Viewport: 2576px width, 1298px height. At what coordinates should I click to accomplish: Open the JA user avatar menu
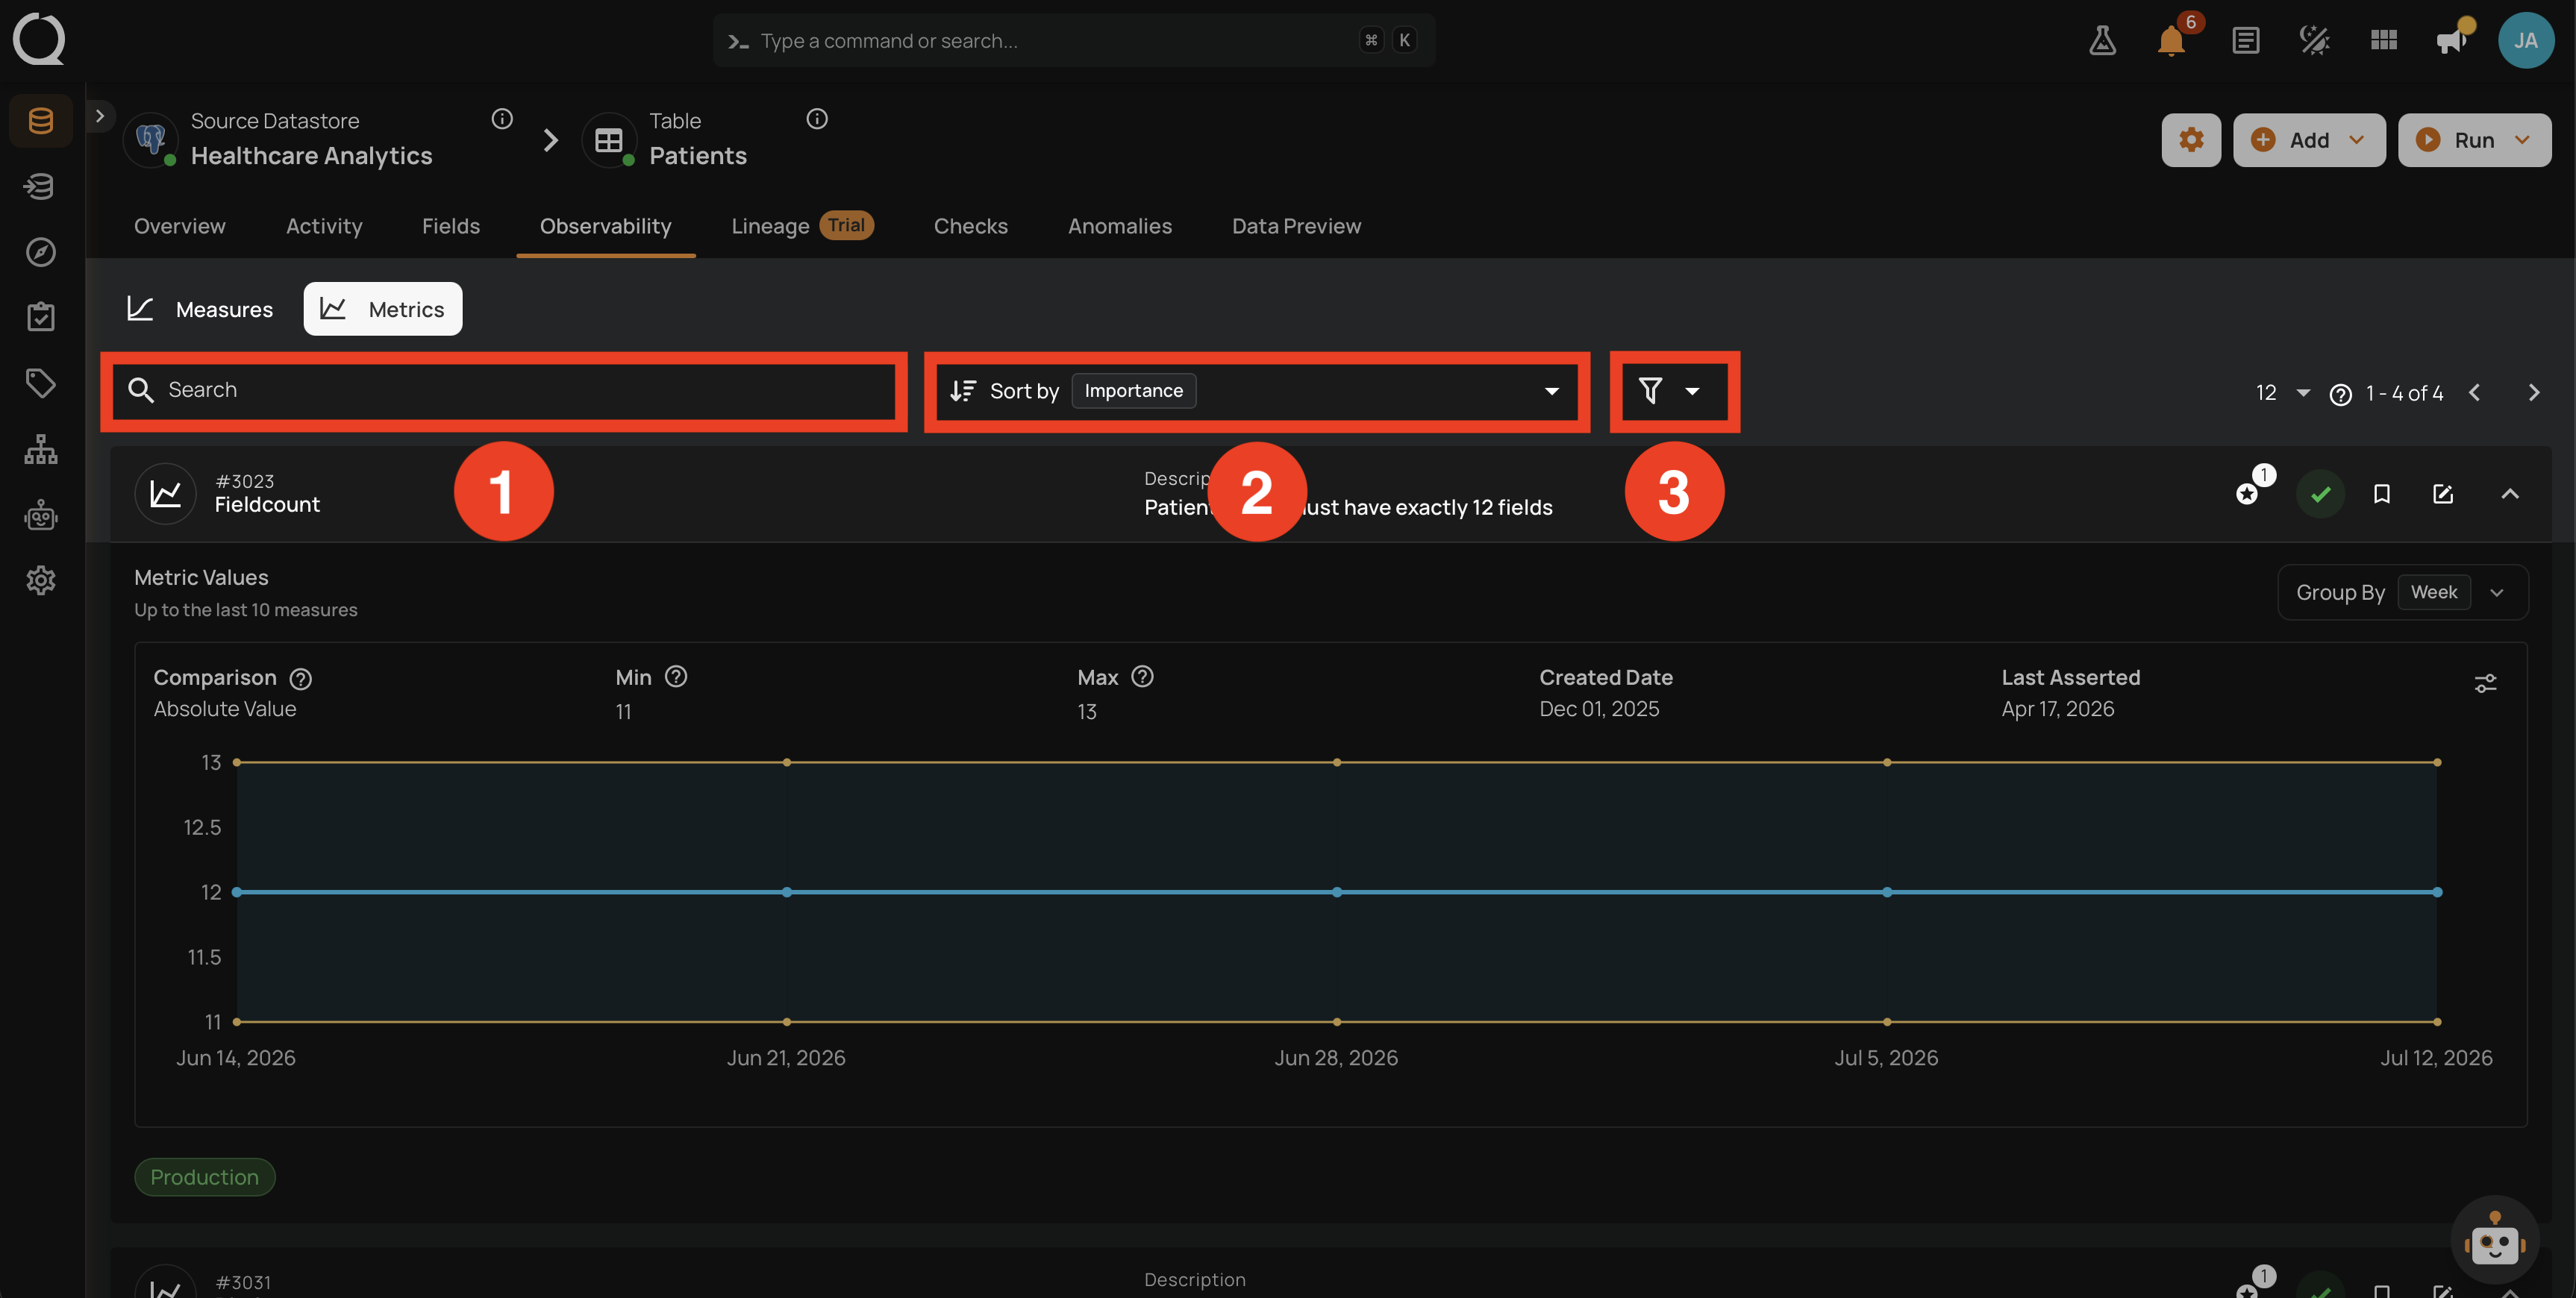2525,40
